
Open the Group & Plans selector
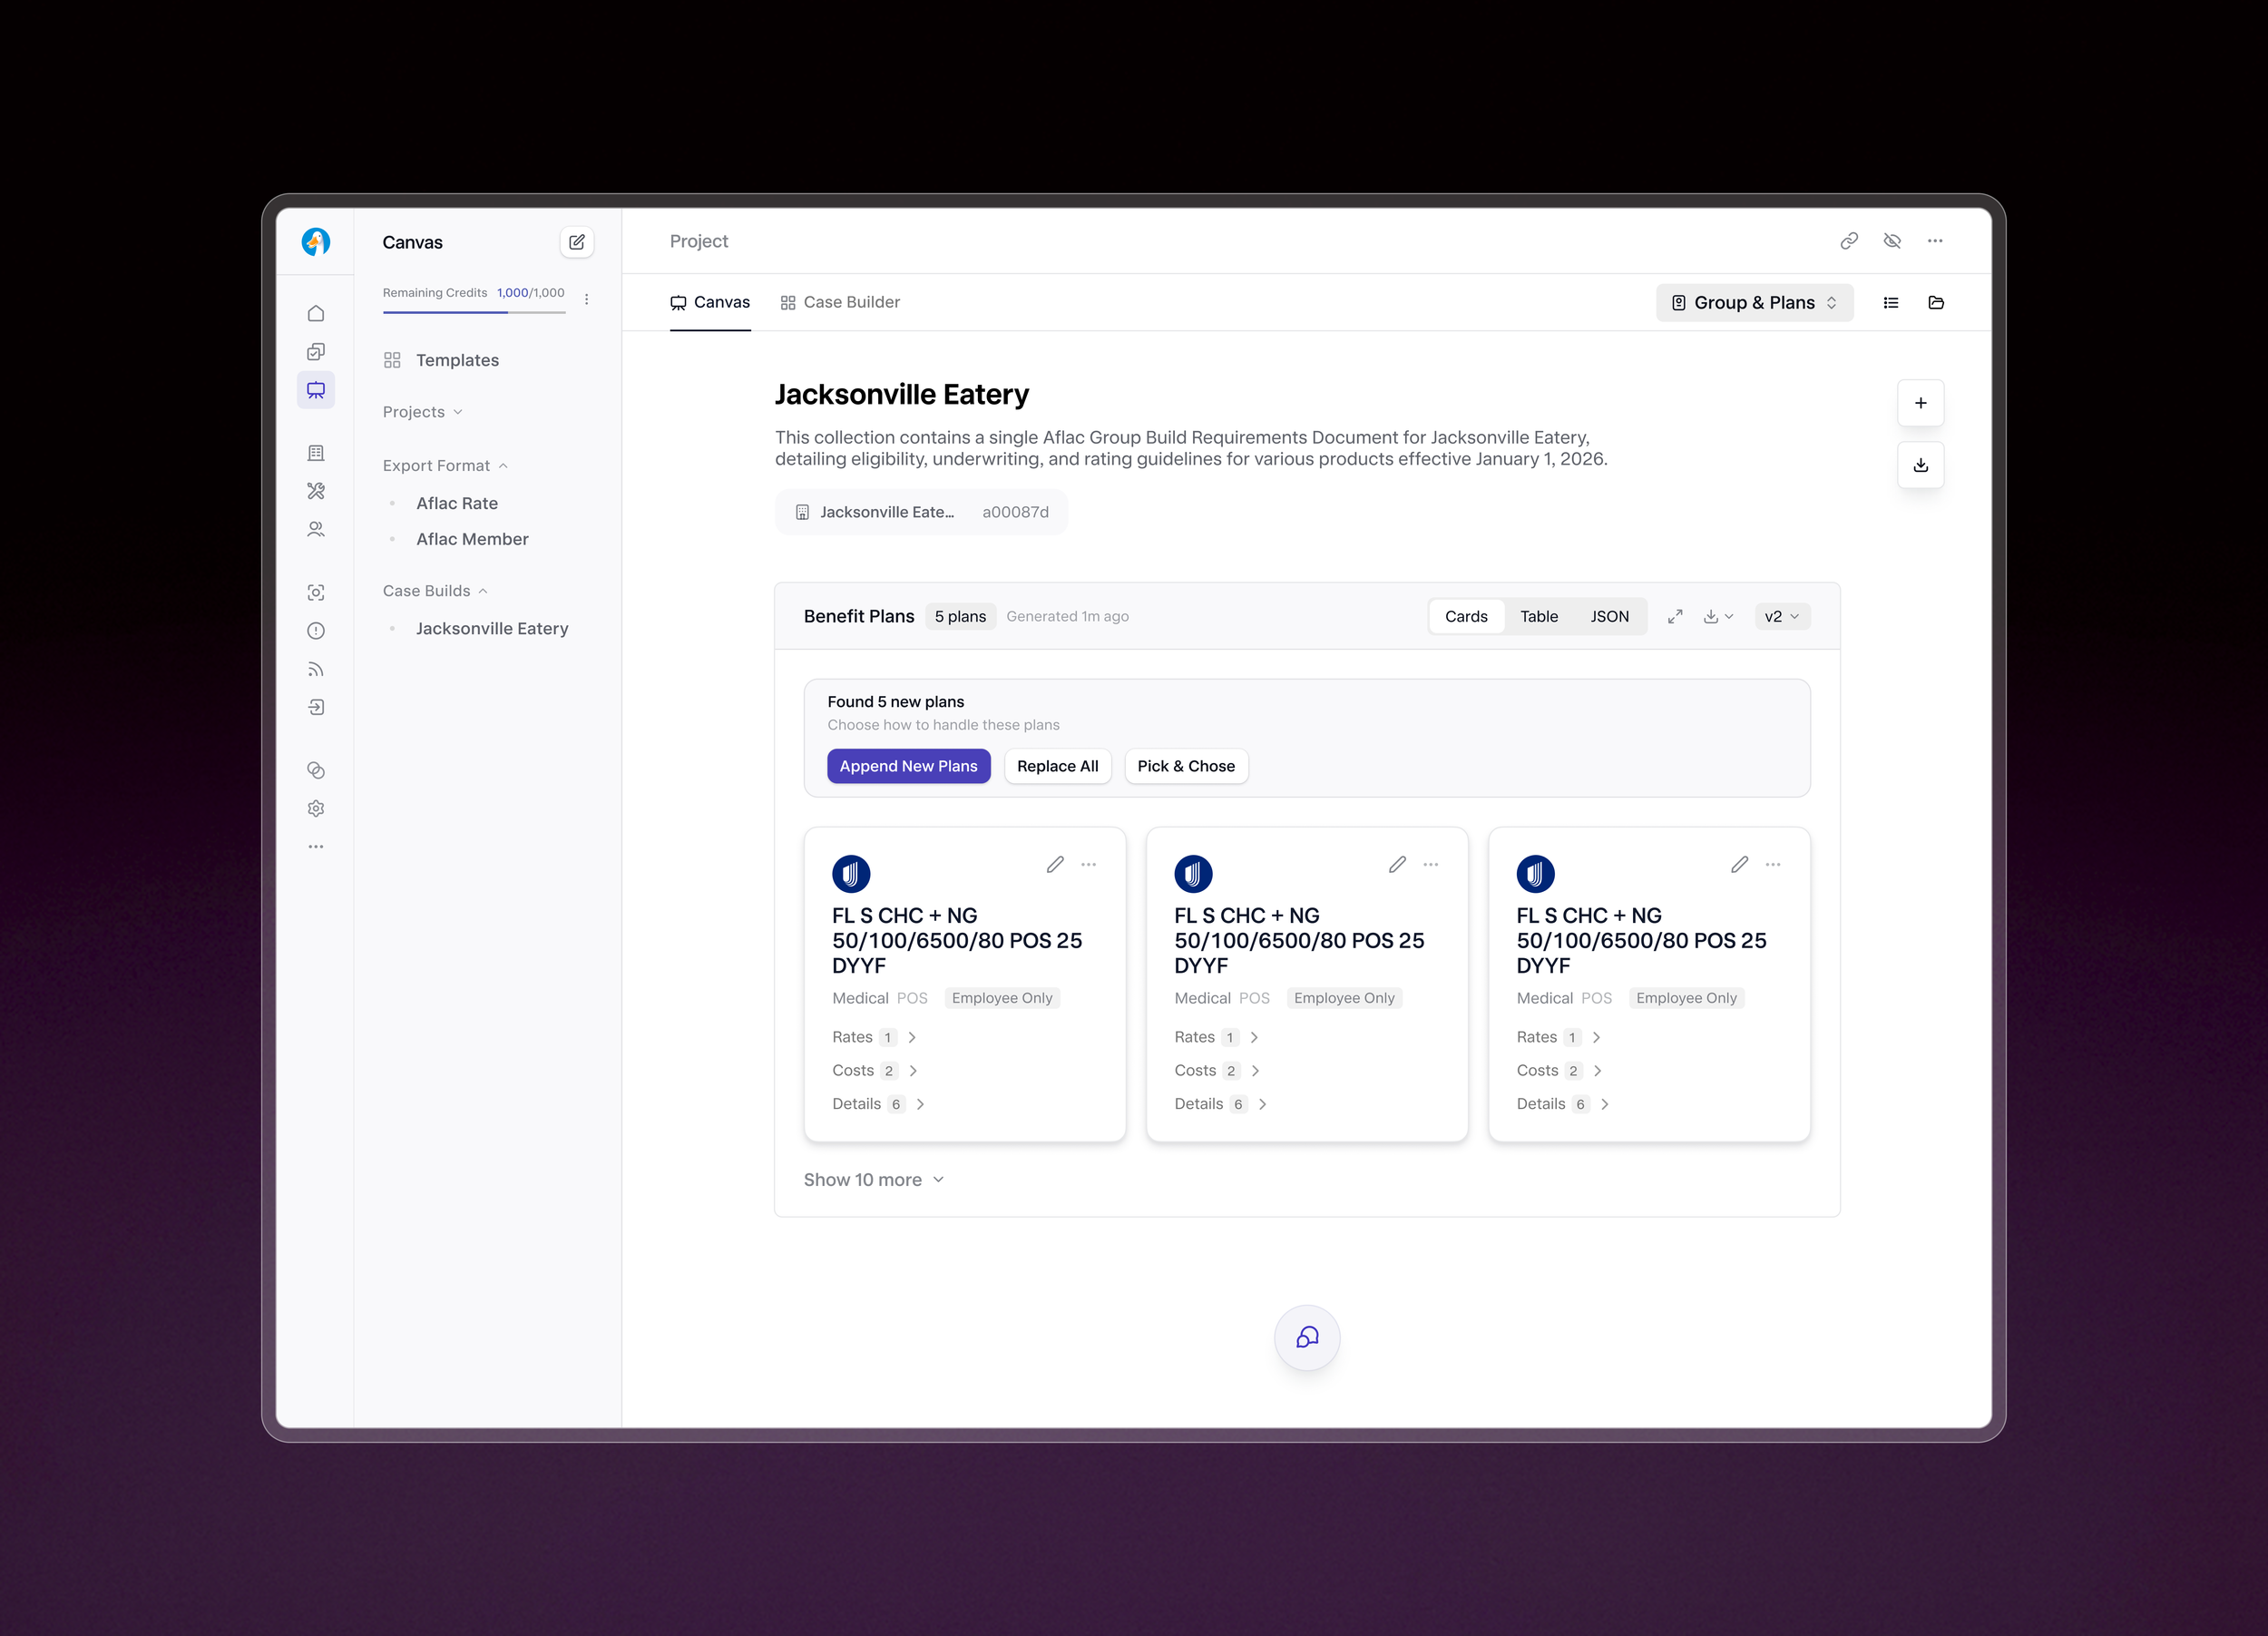click(1754, 303)
